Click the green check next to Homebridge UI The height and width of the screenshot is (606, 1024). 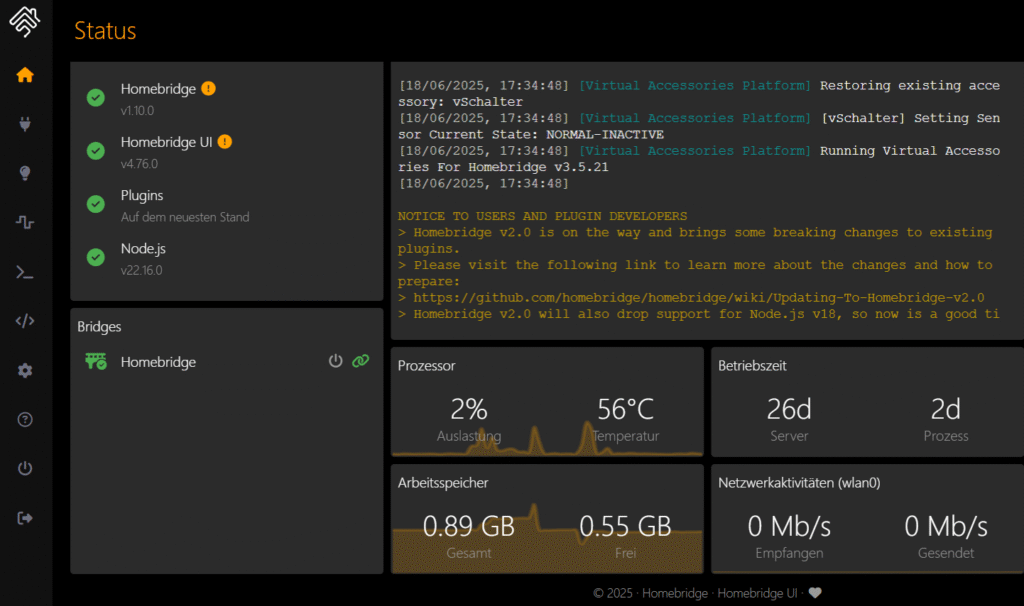(96, 151)
